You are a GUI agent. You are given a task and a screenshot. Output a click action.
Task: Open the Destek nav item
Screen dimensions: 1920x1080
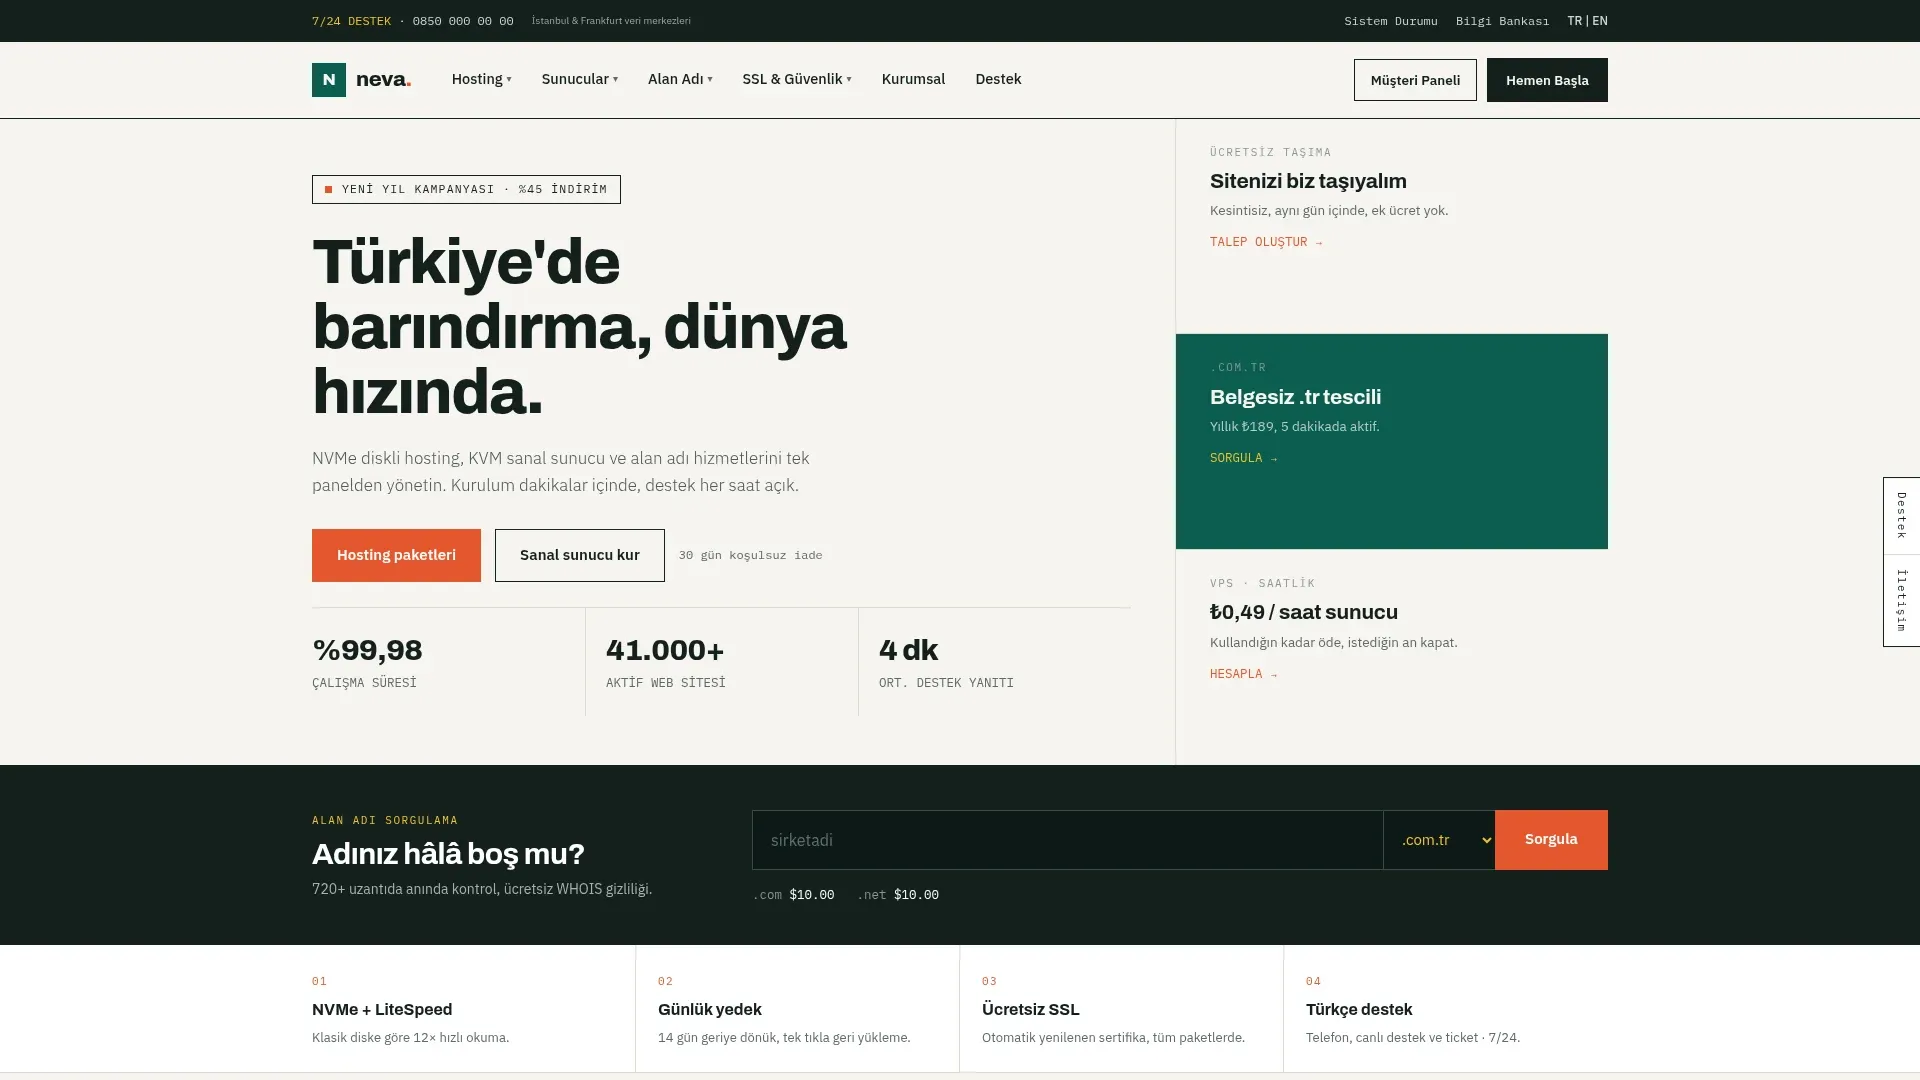tap(998, 79)
